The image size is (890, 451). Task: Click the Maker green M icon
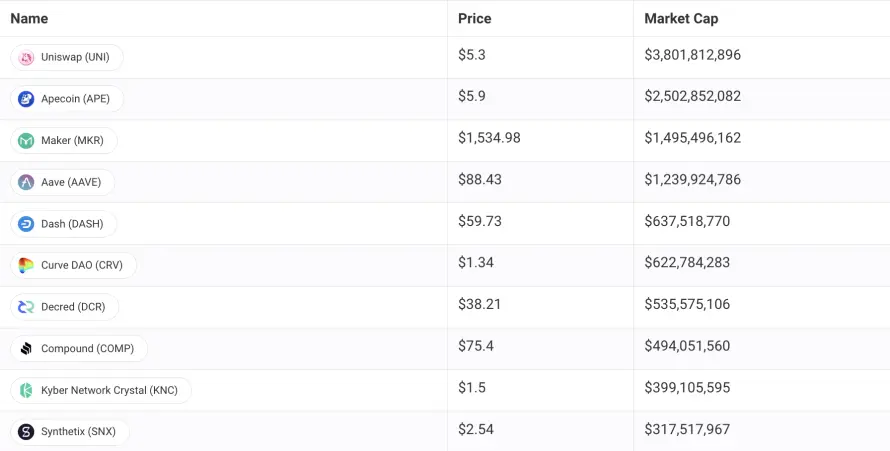26,141
